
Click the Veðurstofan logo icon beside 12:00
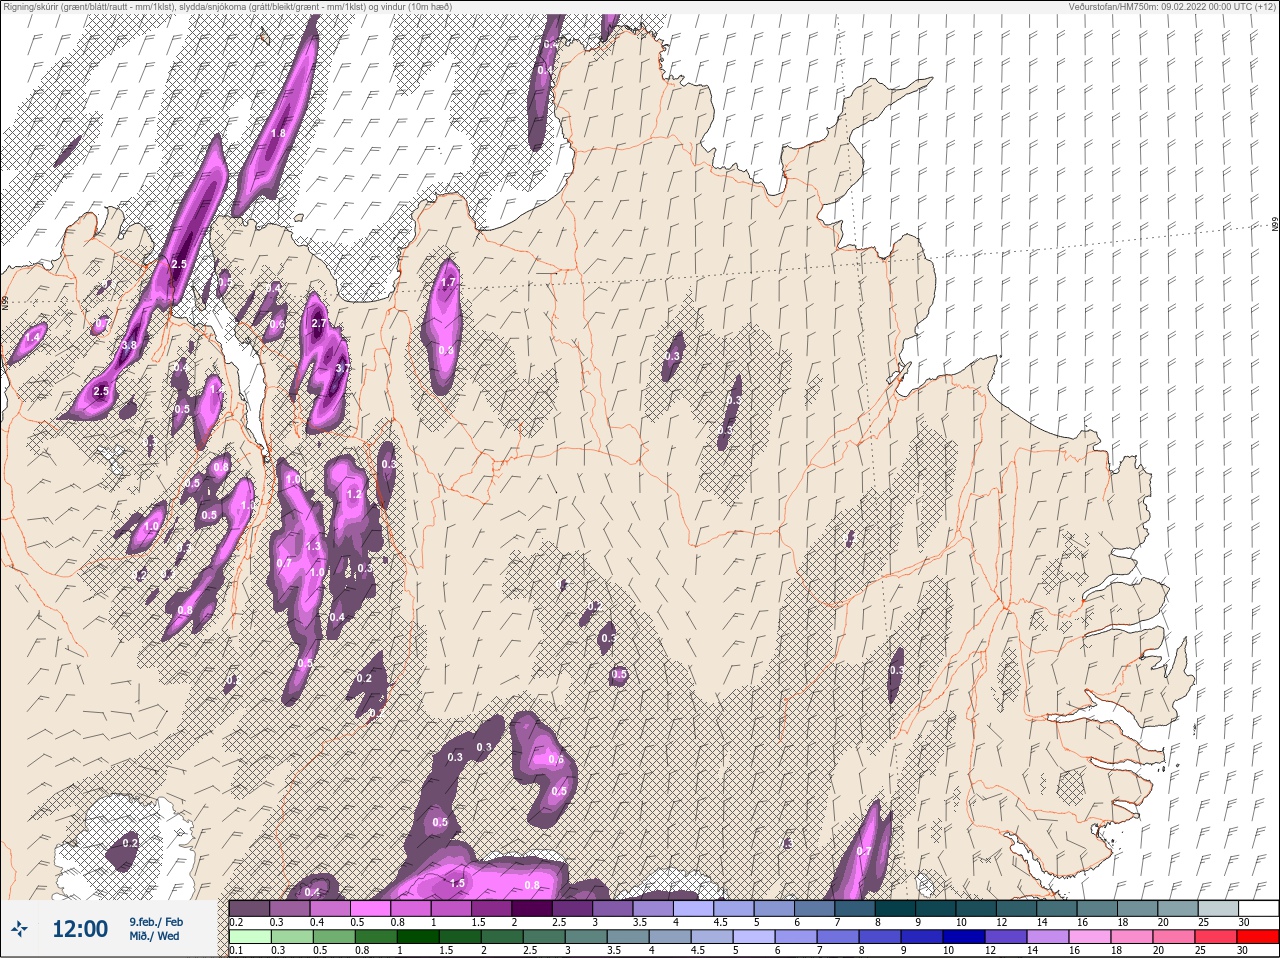(18, 929)
